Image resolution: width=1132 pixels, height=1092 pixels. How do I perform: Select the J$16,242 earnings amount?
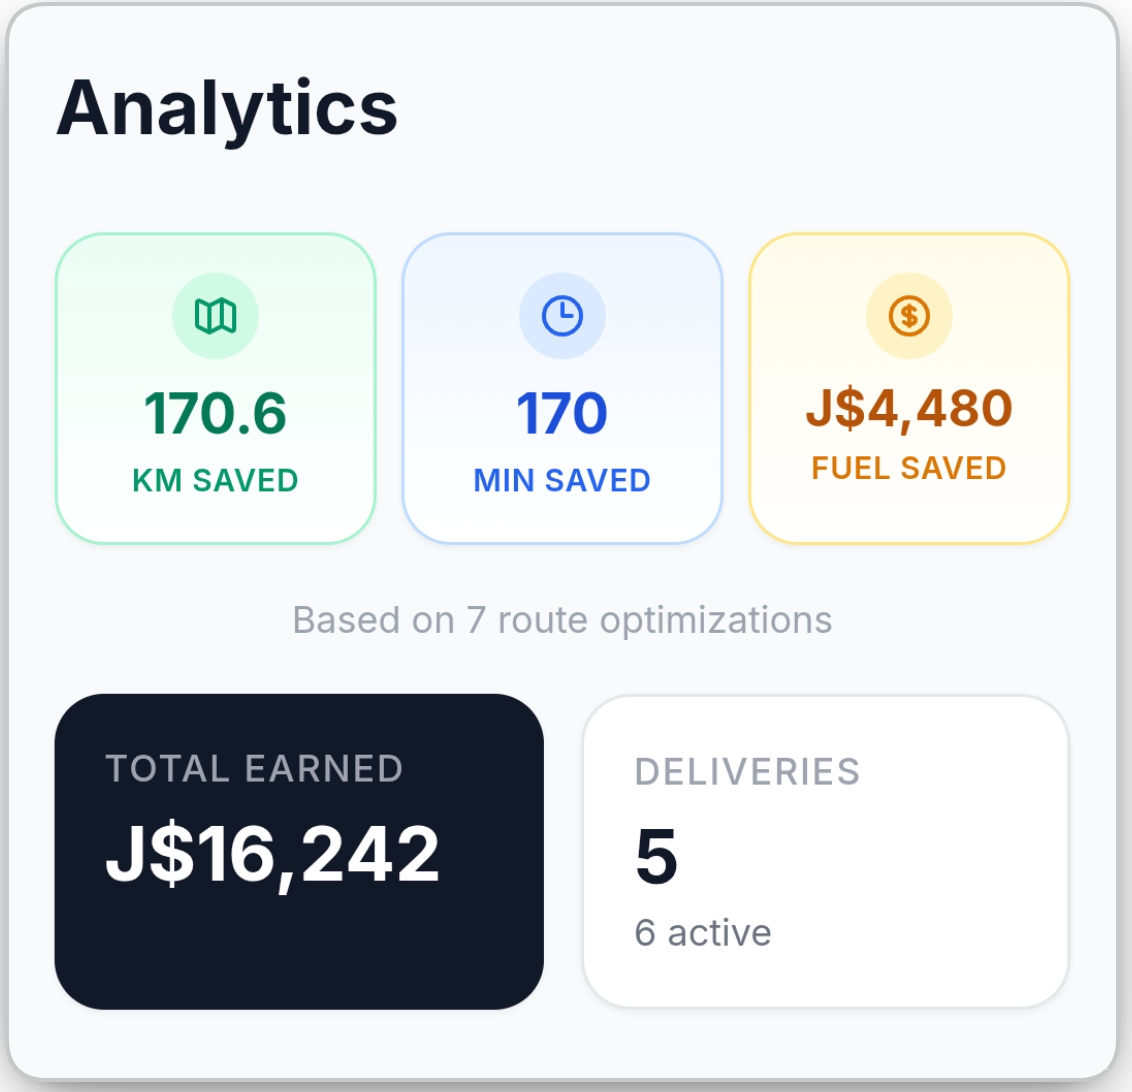(272, 854)
